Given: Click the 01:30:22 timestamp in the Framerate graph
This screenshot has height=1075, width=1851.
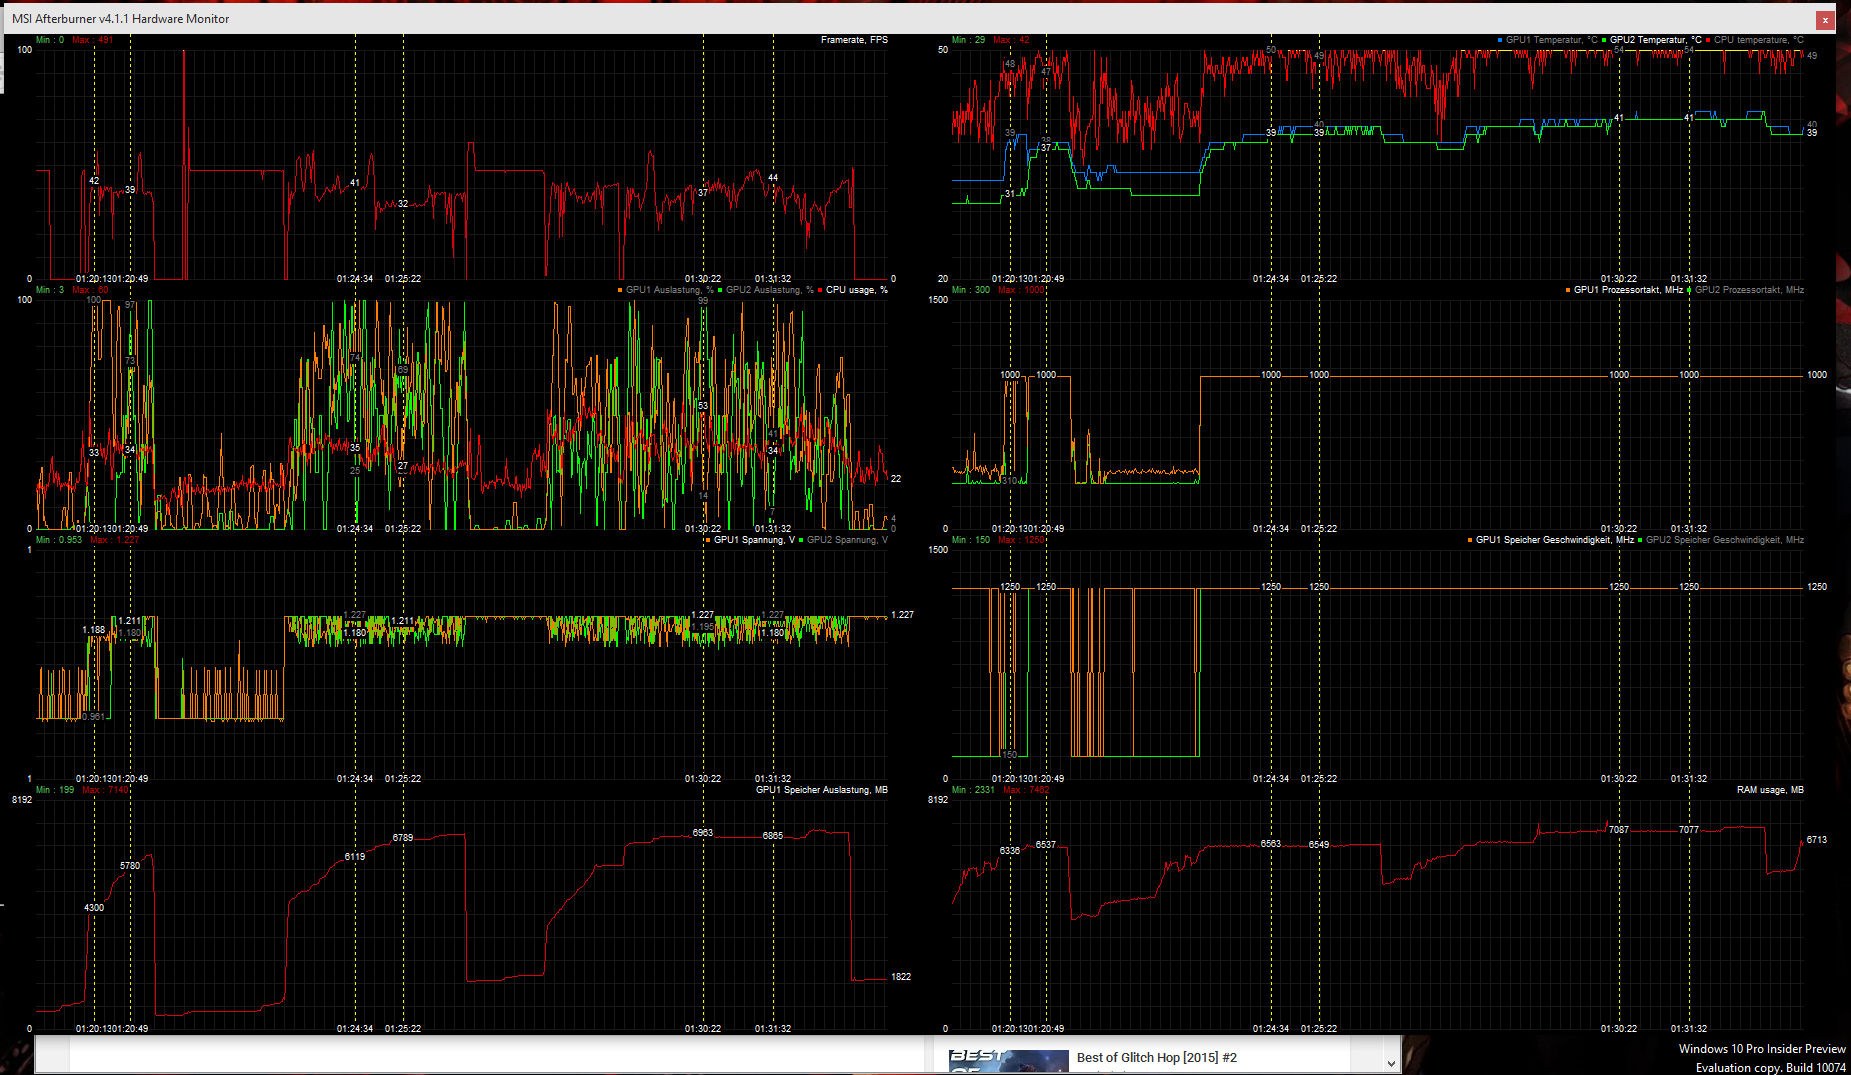Looking at the screenshot, I should click(703, 279).
